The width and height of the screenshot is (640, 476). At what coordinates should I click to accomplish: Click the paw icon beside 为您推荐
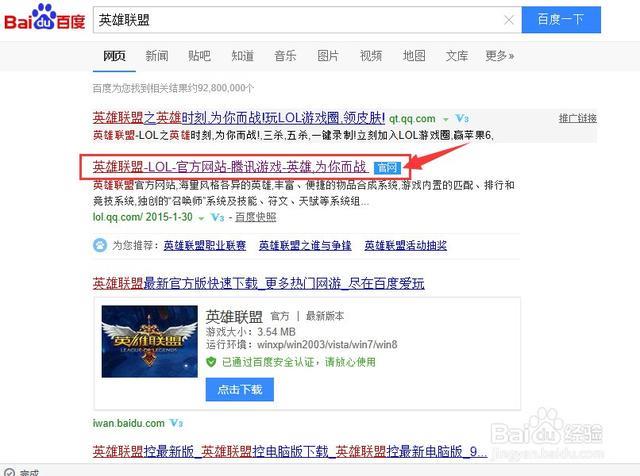pos(100,245)
